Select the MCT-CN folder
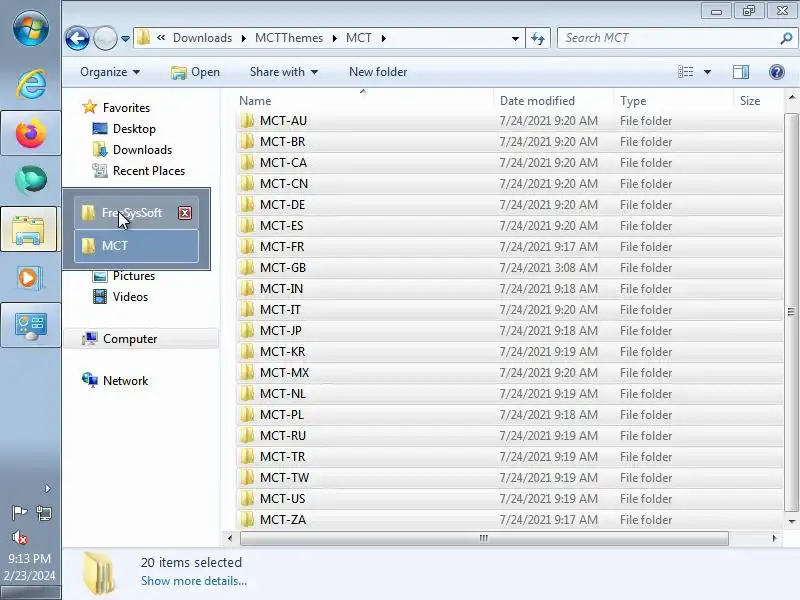The image size is (800, 600). click(509, 184)
